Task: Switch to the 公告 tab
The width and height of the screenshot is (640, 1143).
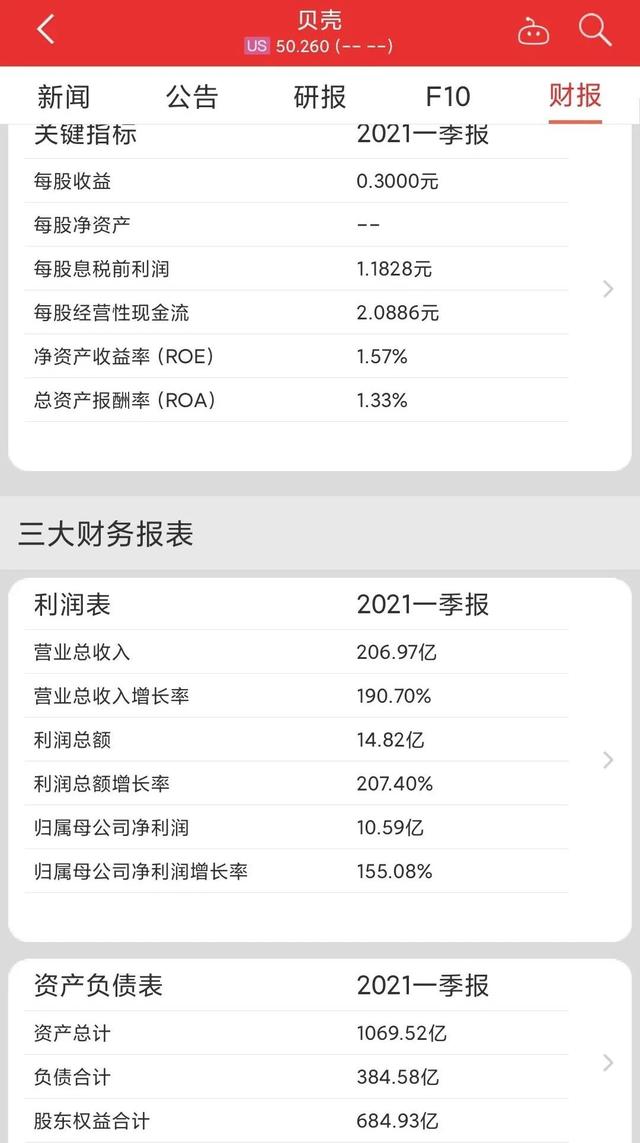Action: coord(192,96)
